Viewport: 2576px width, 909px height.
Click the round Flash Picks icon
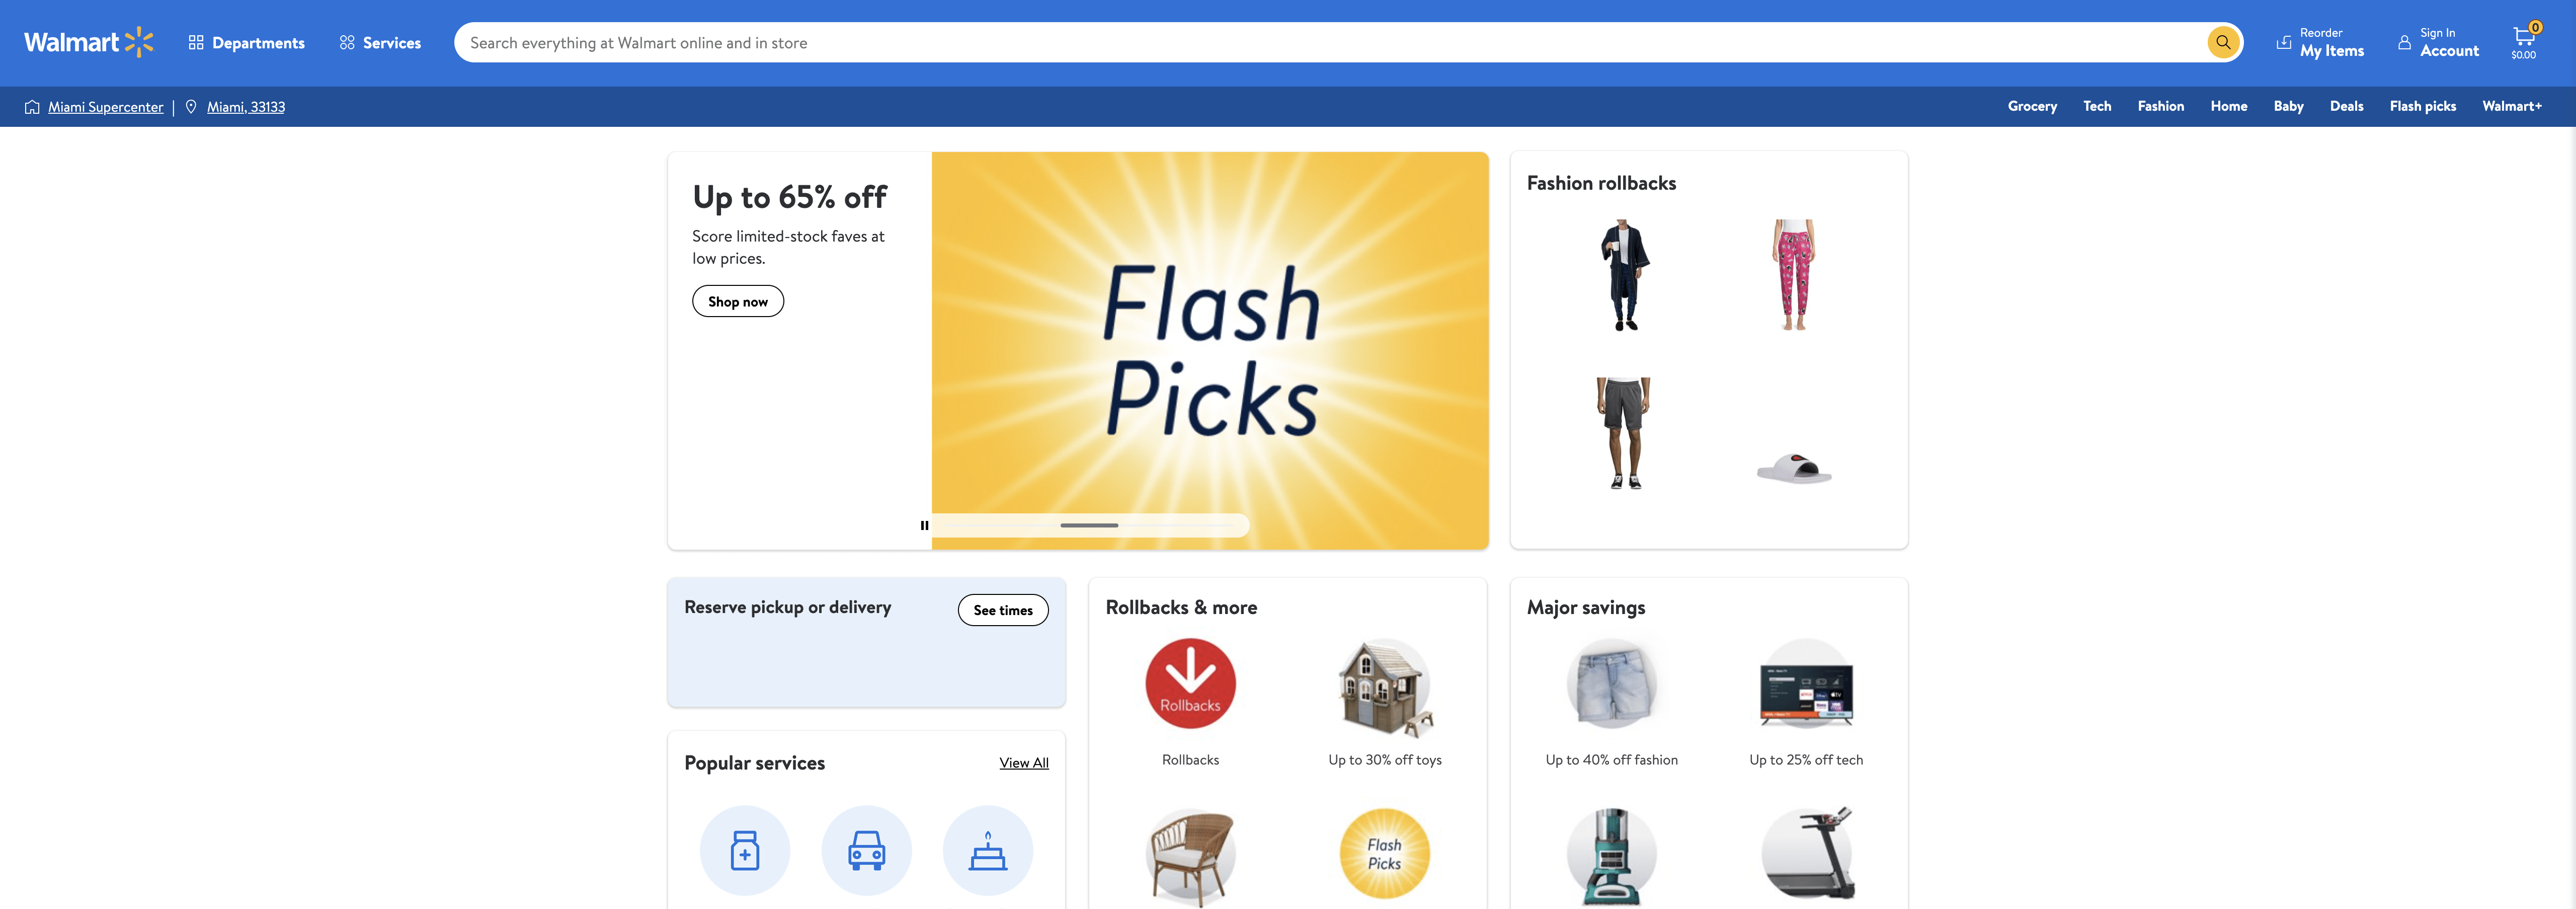[x=1385, y=854]
